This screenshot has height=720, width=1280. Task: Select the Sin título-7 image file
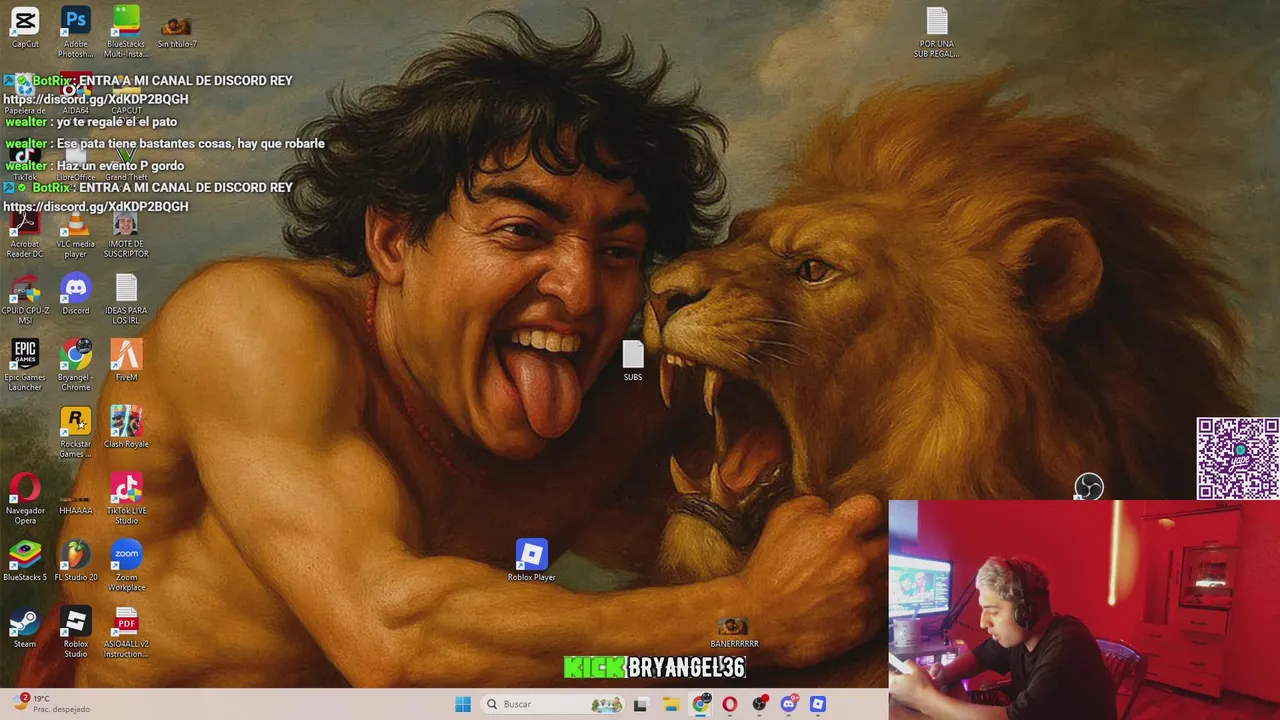point(177,32)
